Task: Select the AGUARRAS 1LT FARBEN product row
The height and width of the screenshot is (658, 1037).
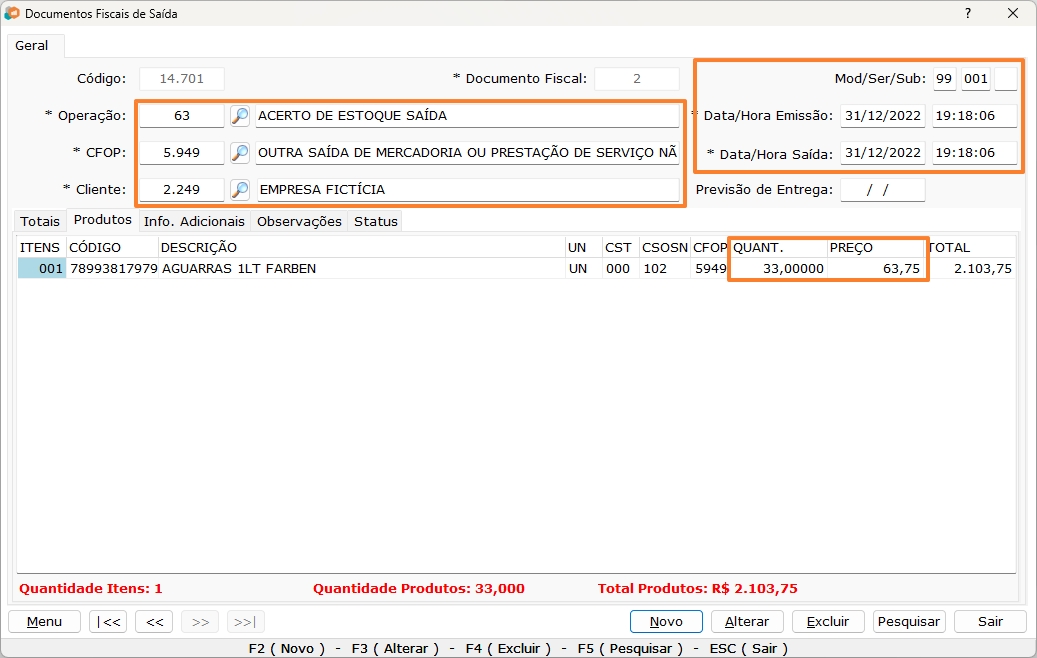Action: [300, 268]
